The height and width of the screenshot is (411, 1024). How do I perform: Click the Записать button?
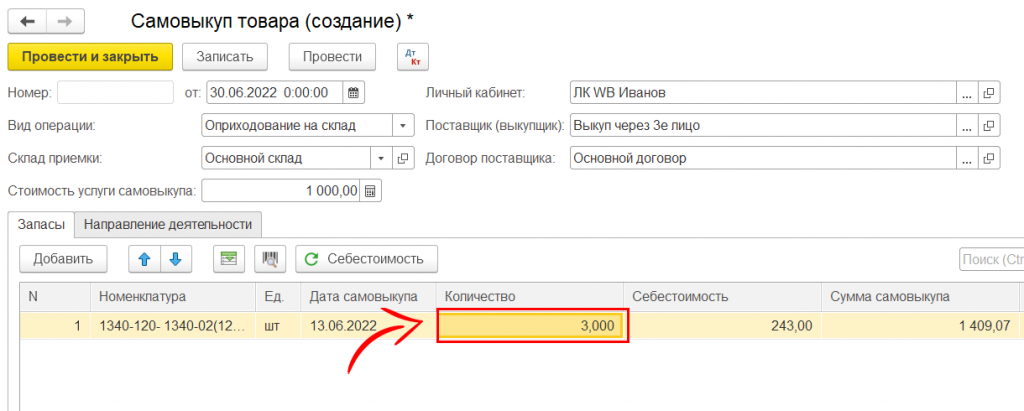pos(231,57)
